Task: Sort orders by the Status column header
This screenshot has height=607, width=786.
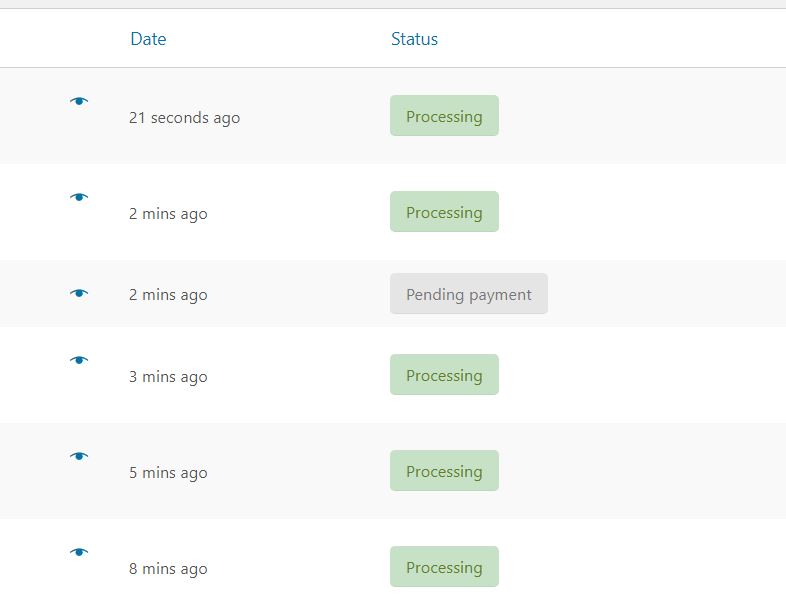Action: [414, 39]
